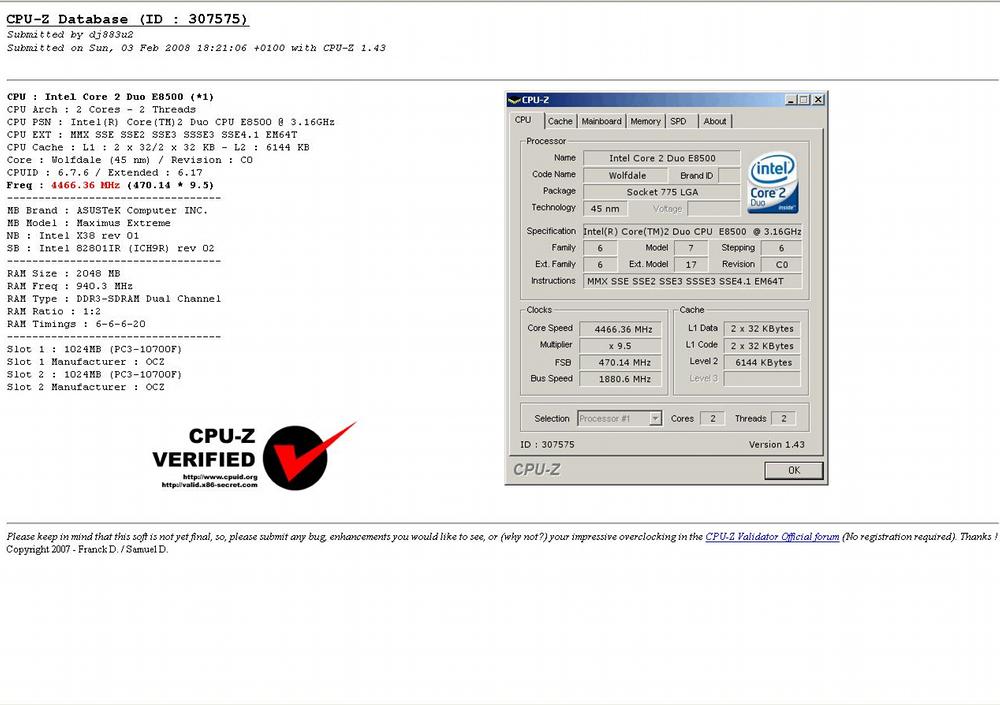Click the CPU-Z title bar icon
Screen dimensions: 1000x705
514,100
